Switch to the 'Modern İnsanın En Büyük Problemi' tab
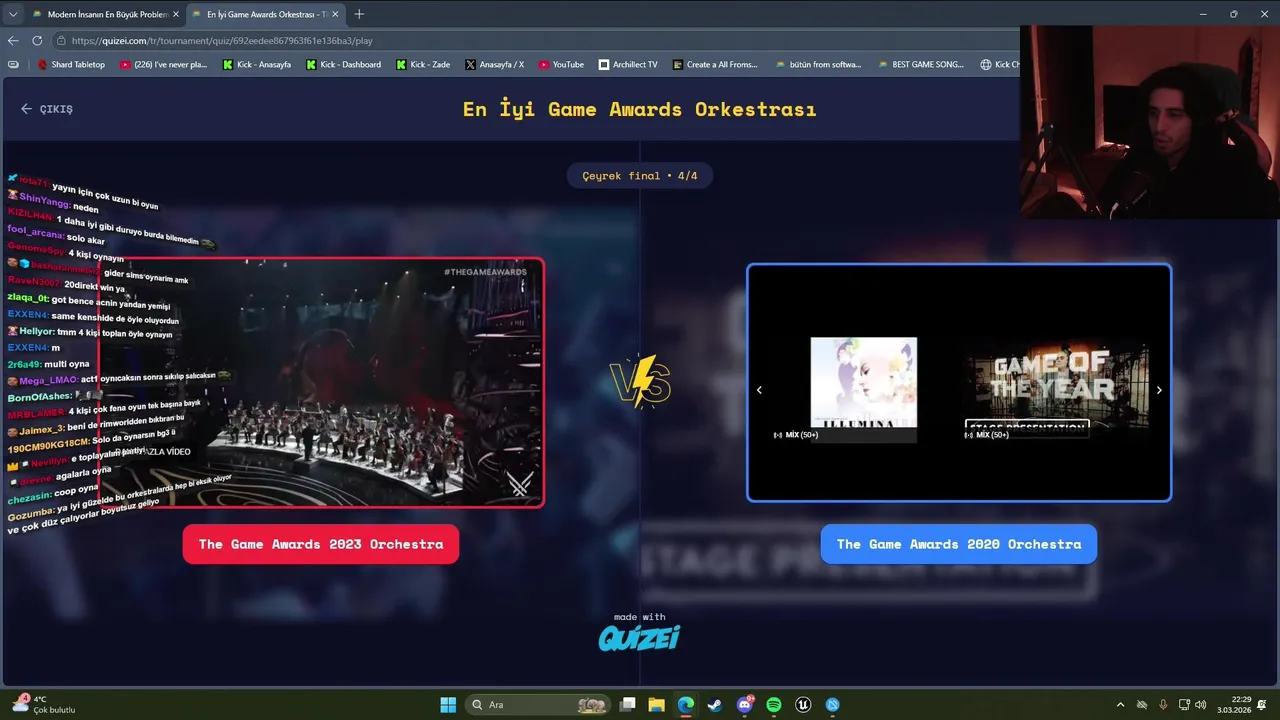 tap(105, 14)
